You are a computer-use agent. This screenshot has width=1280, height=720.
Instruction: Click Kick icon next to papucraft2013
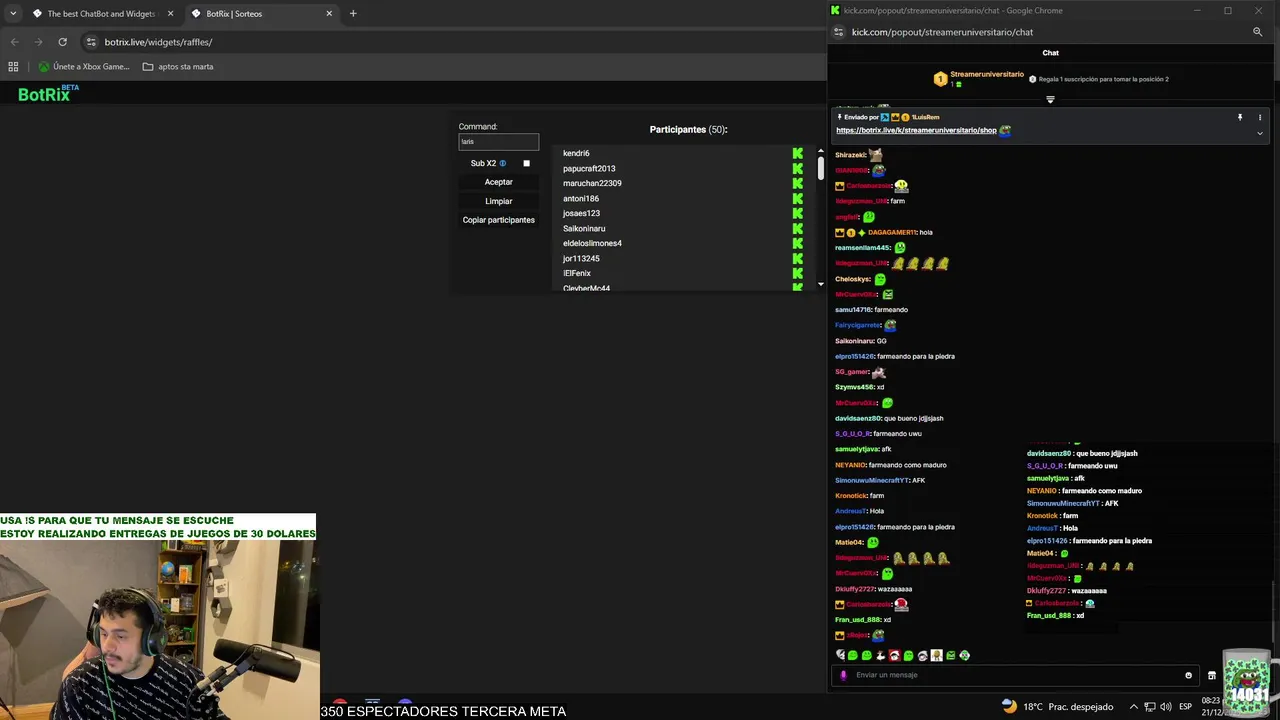pyautogui.click(x=797, y=169)
